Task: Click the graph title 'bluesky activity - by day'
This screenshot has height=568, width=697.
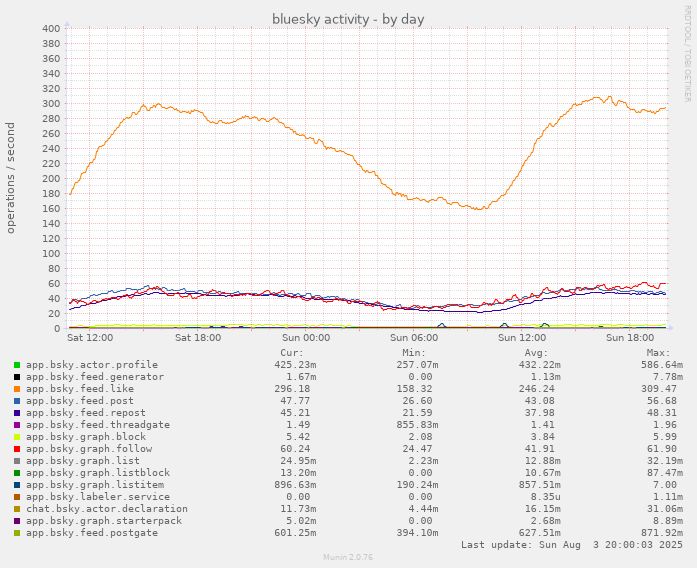Action: [348, 19]
